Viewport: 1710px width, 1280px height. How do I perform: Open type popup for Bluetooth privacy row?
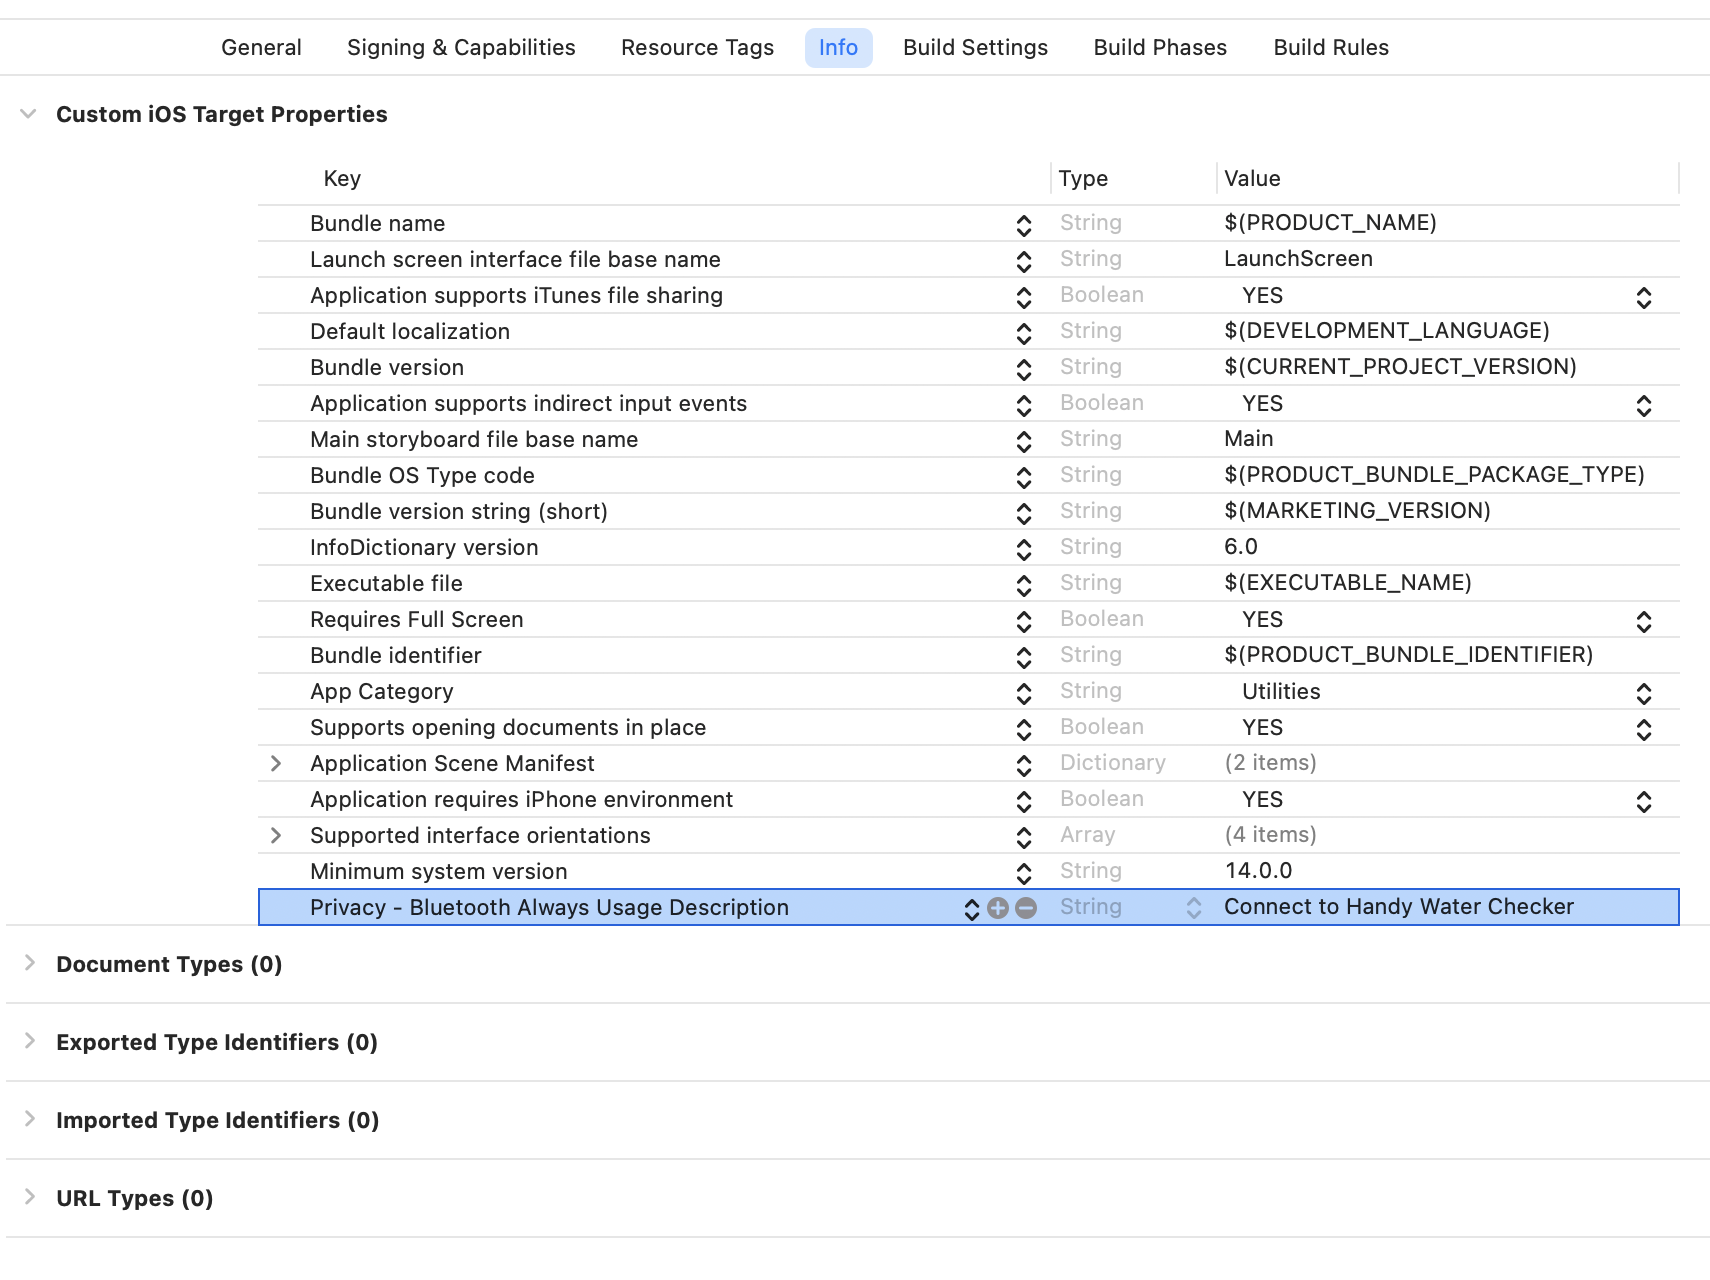(x=1193, y=908)
